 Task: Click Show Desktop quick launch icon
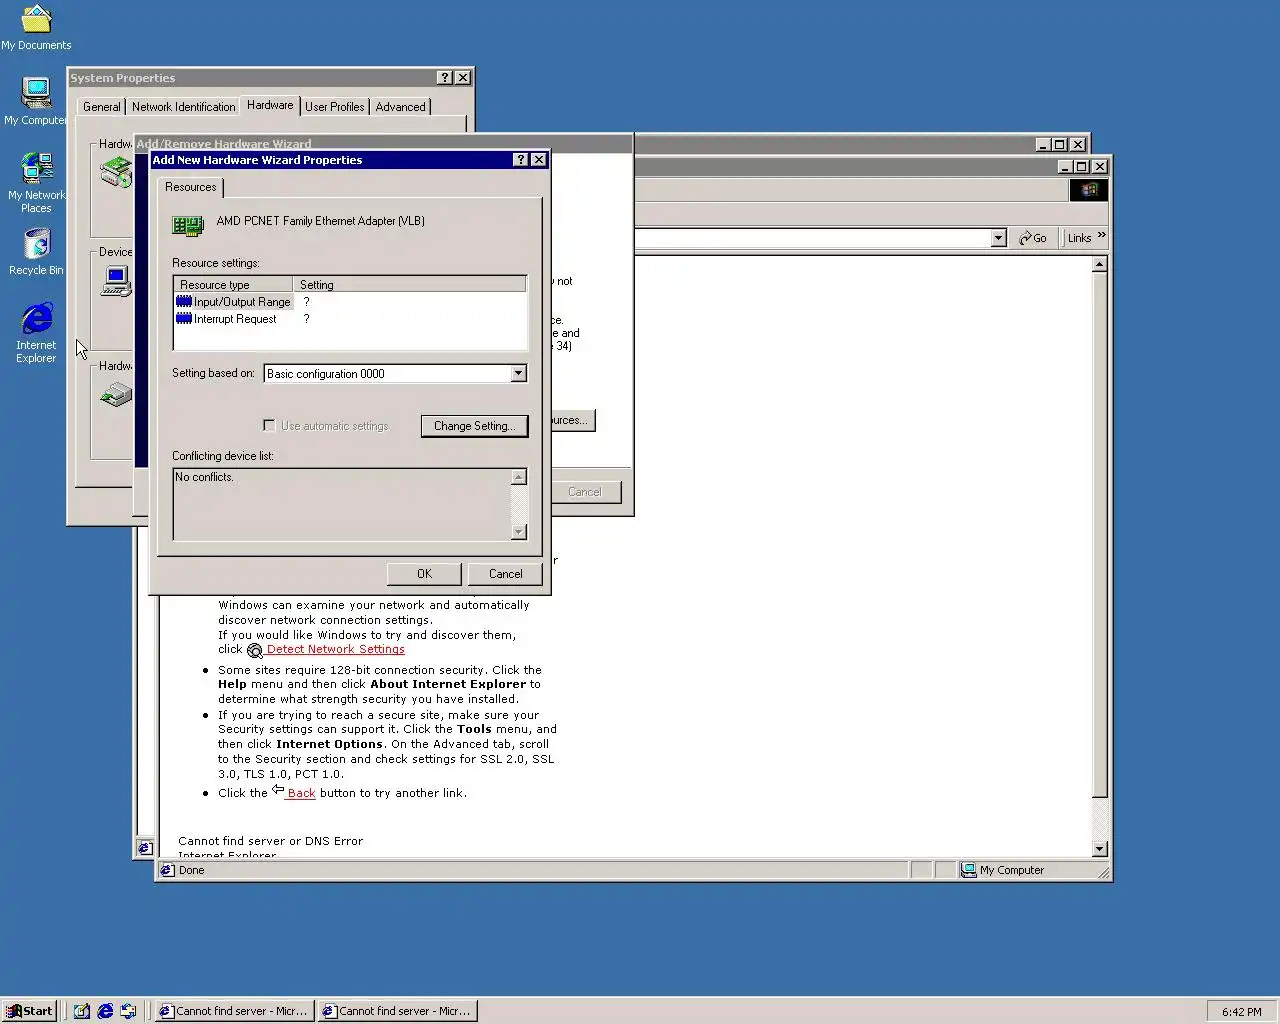tap(82, 1011)
